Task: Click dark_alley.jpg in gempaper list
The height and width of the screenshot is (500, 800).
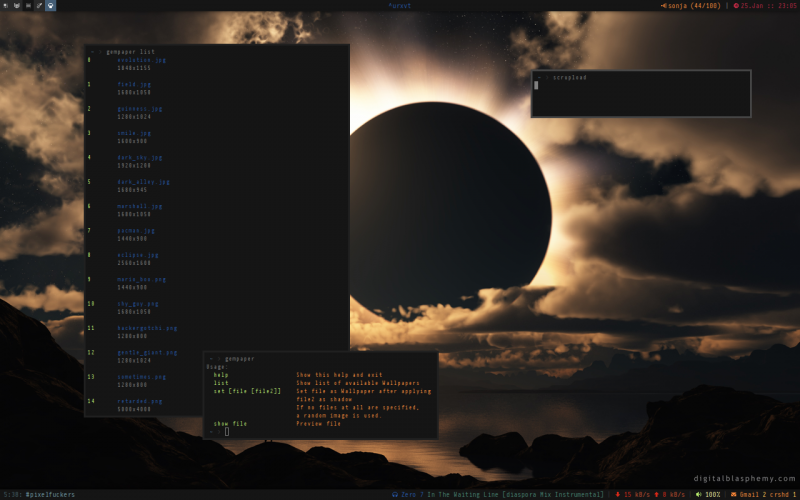Action: coord(143,182)
